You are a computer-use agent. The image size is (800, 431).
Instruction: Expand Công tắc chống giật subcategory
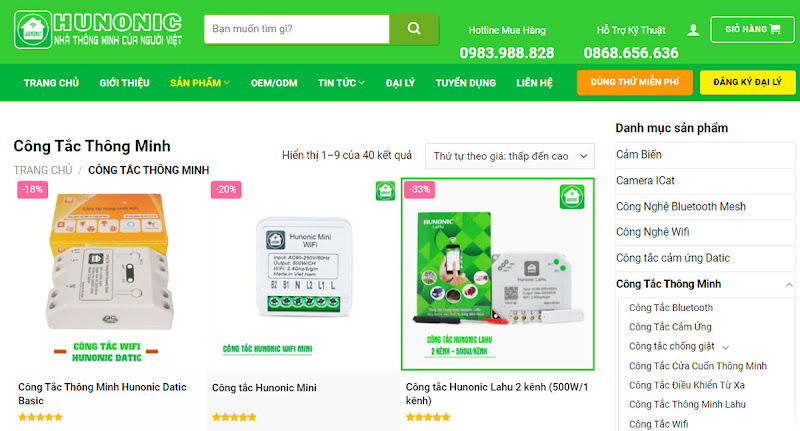726,347
